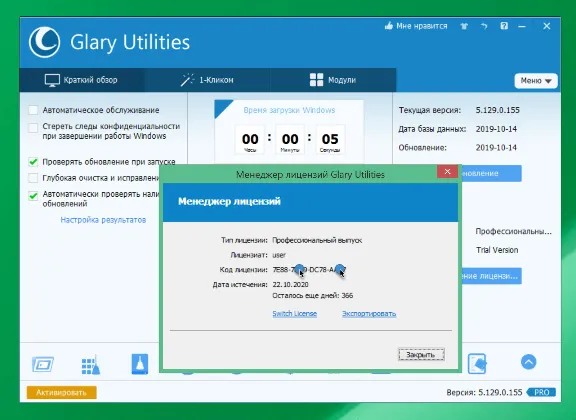Close license manager with red X
This screenshot has height=420, width=576.
point(447,172)
